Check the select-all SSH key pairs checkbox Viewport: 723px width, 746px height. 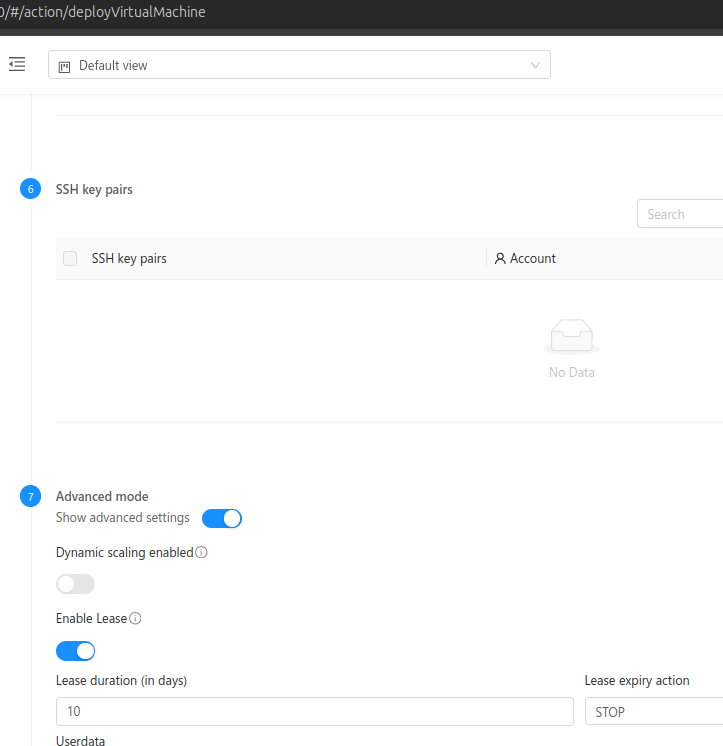(x=70, y=258)
